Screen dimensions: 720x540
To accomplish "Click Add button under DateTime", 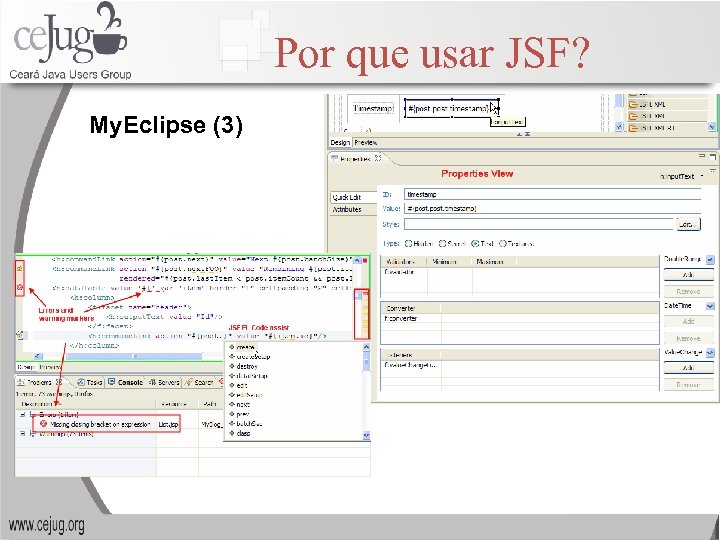I will [x=688, y=321].
